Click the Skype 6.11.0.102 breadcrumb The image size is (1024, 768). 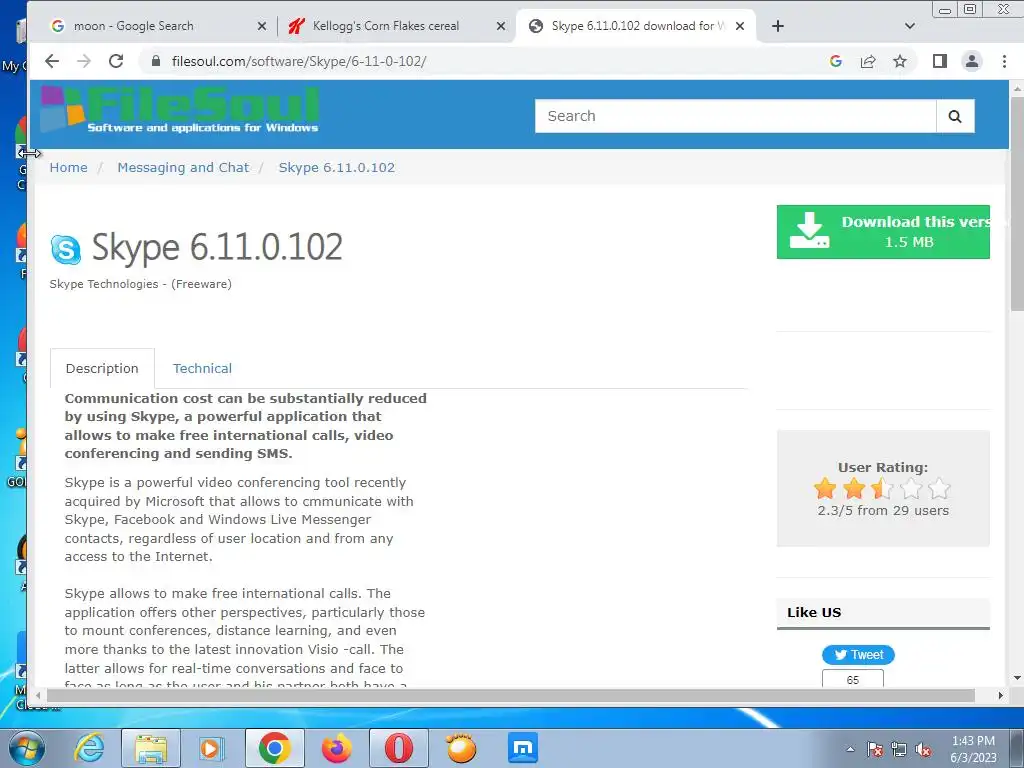336,168
